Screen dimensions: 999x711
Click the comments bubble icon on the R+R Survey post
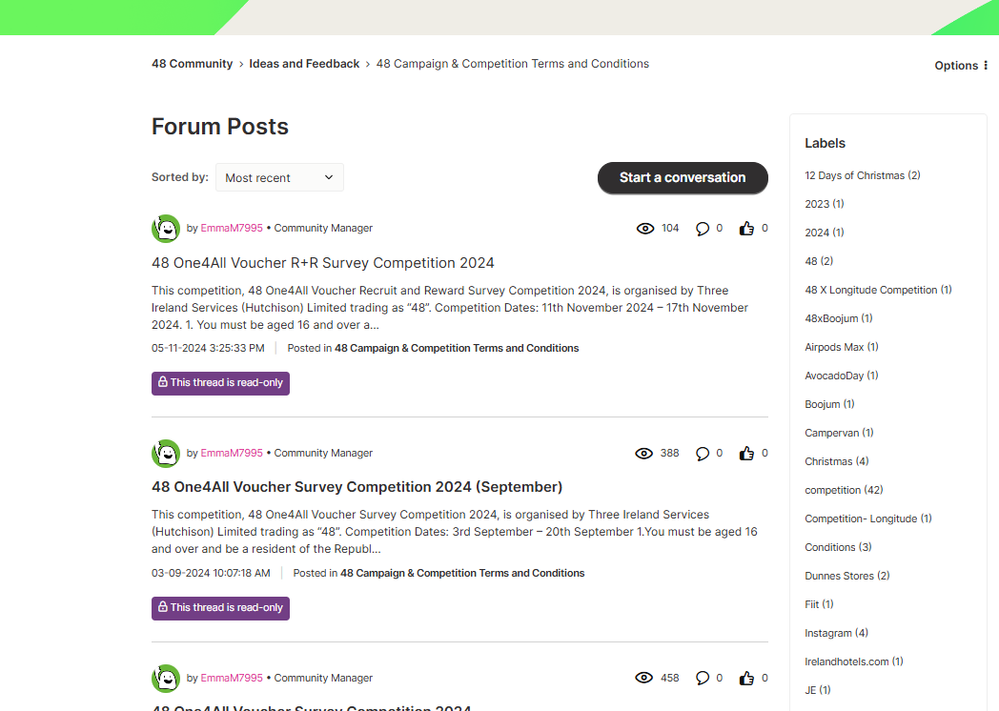click(x=702, y=228)
